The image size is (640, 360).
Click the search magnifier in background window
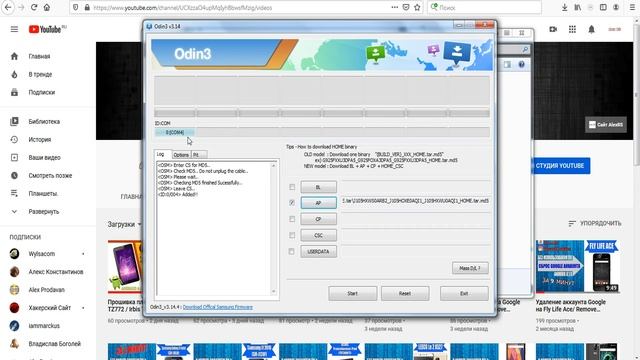[525, 49]
